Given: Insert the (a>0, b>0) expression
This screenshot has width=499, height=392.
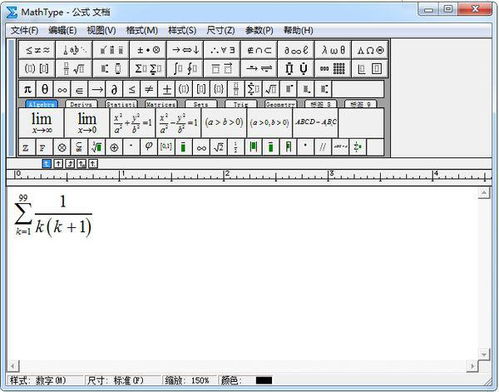Looking at the screenshot, I should point(270,122).
